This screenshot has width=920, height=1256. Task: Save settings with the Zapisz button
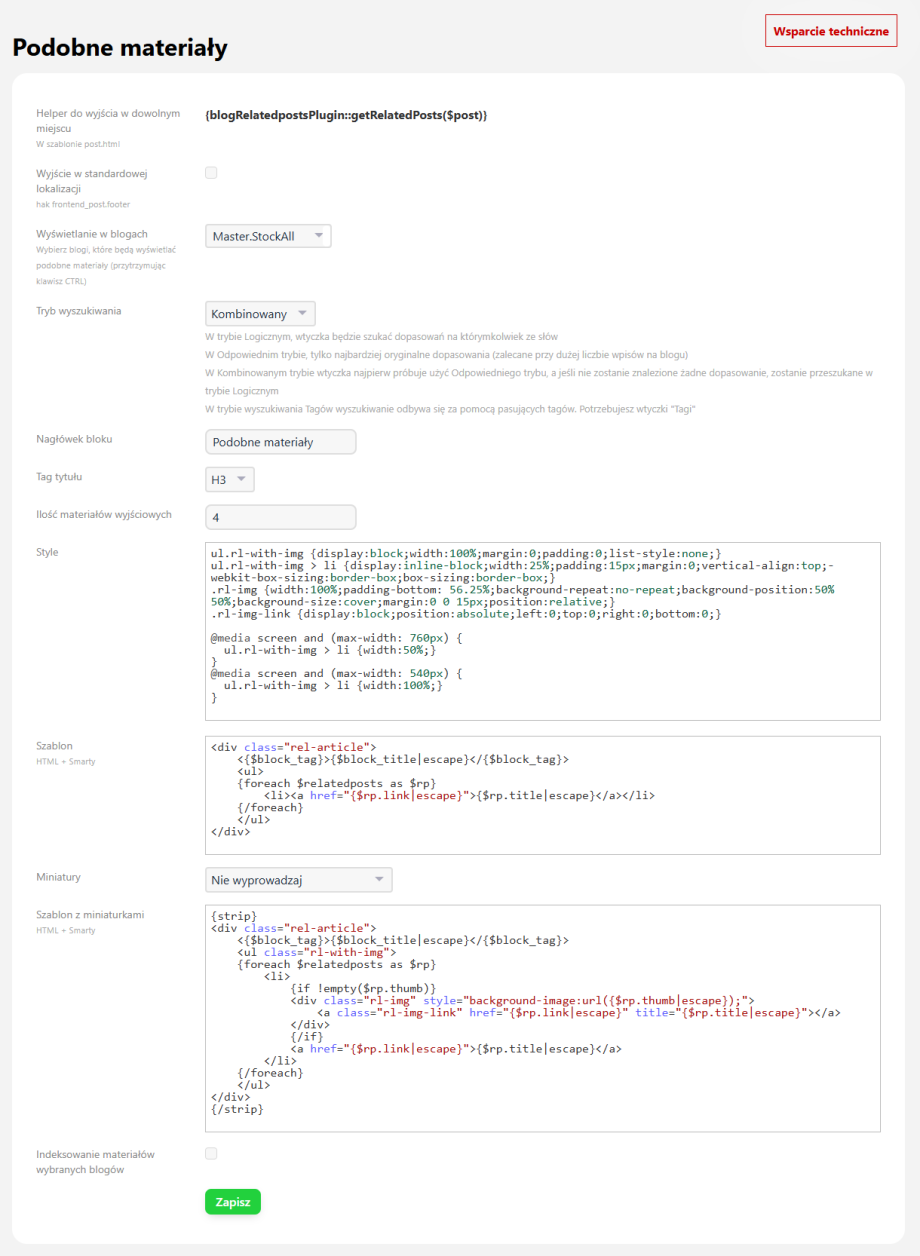point(232,1201)
